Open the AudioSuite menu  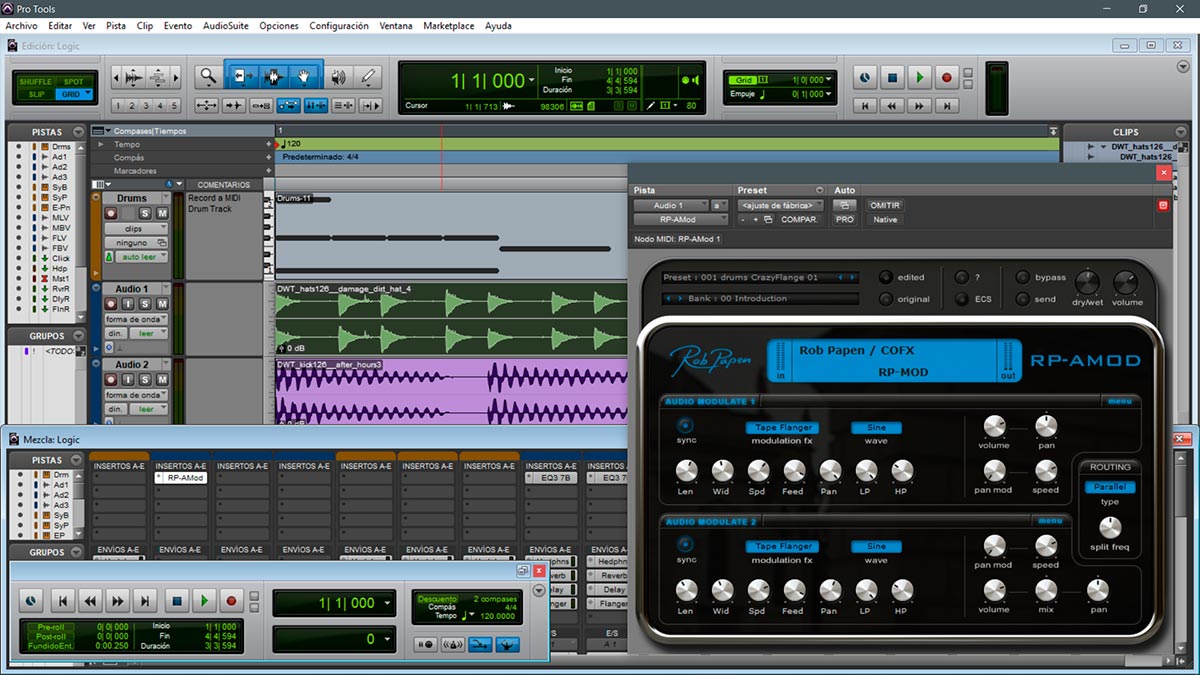(x=226, y=26)
